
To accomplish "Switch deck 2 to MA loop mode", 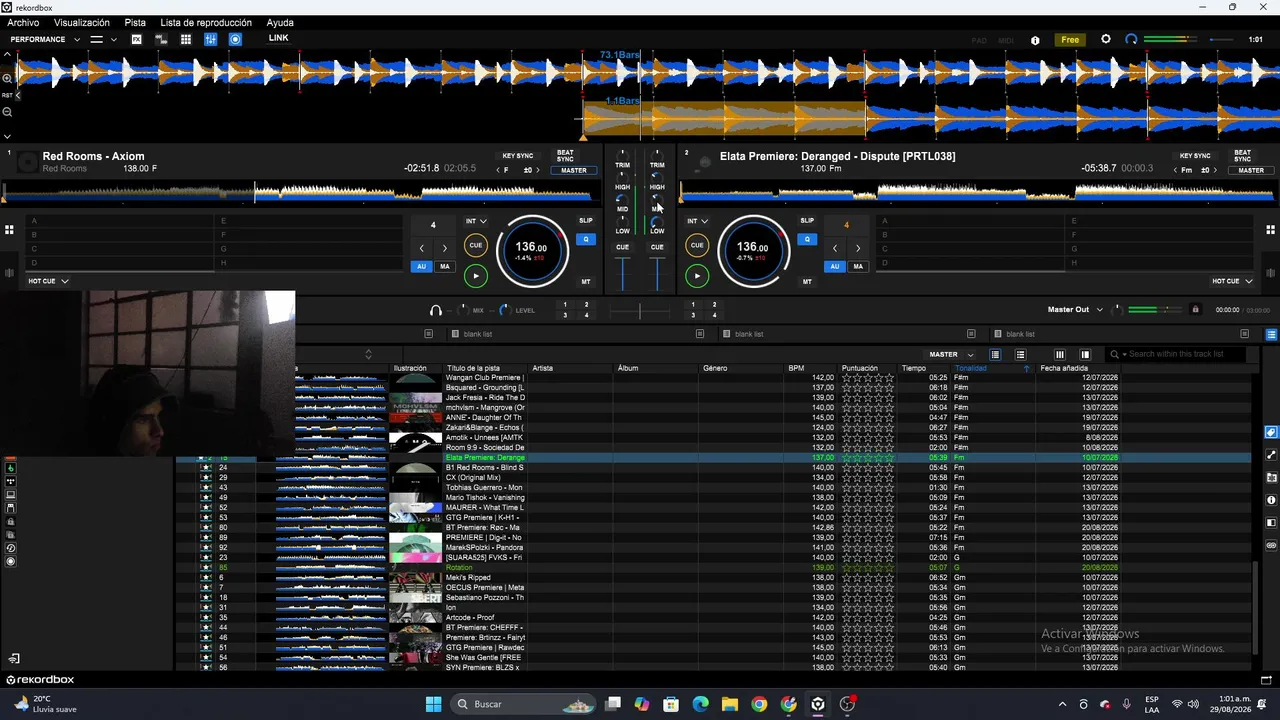I will (x=858, y=267).
